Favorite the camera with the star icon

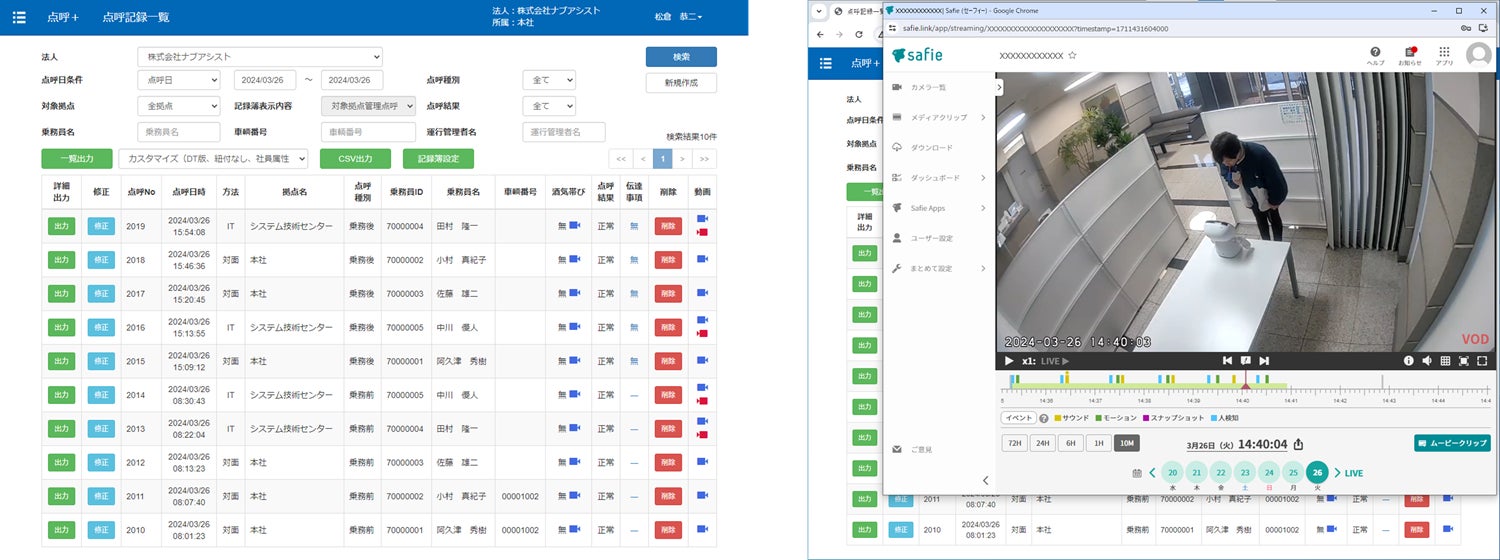(1072, 56)
